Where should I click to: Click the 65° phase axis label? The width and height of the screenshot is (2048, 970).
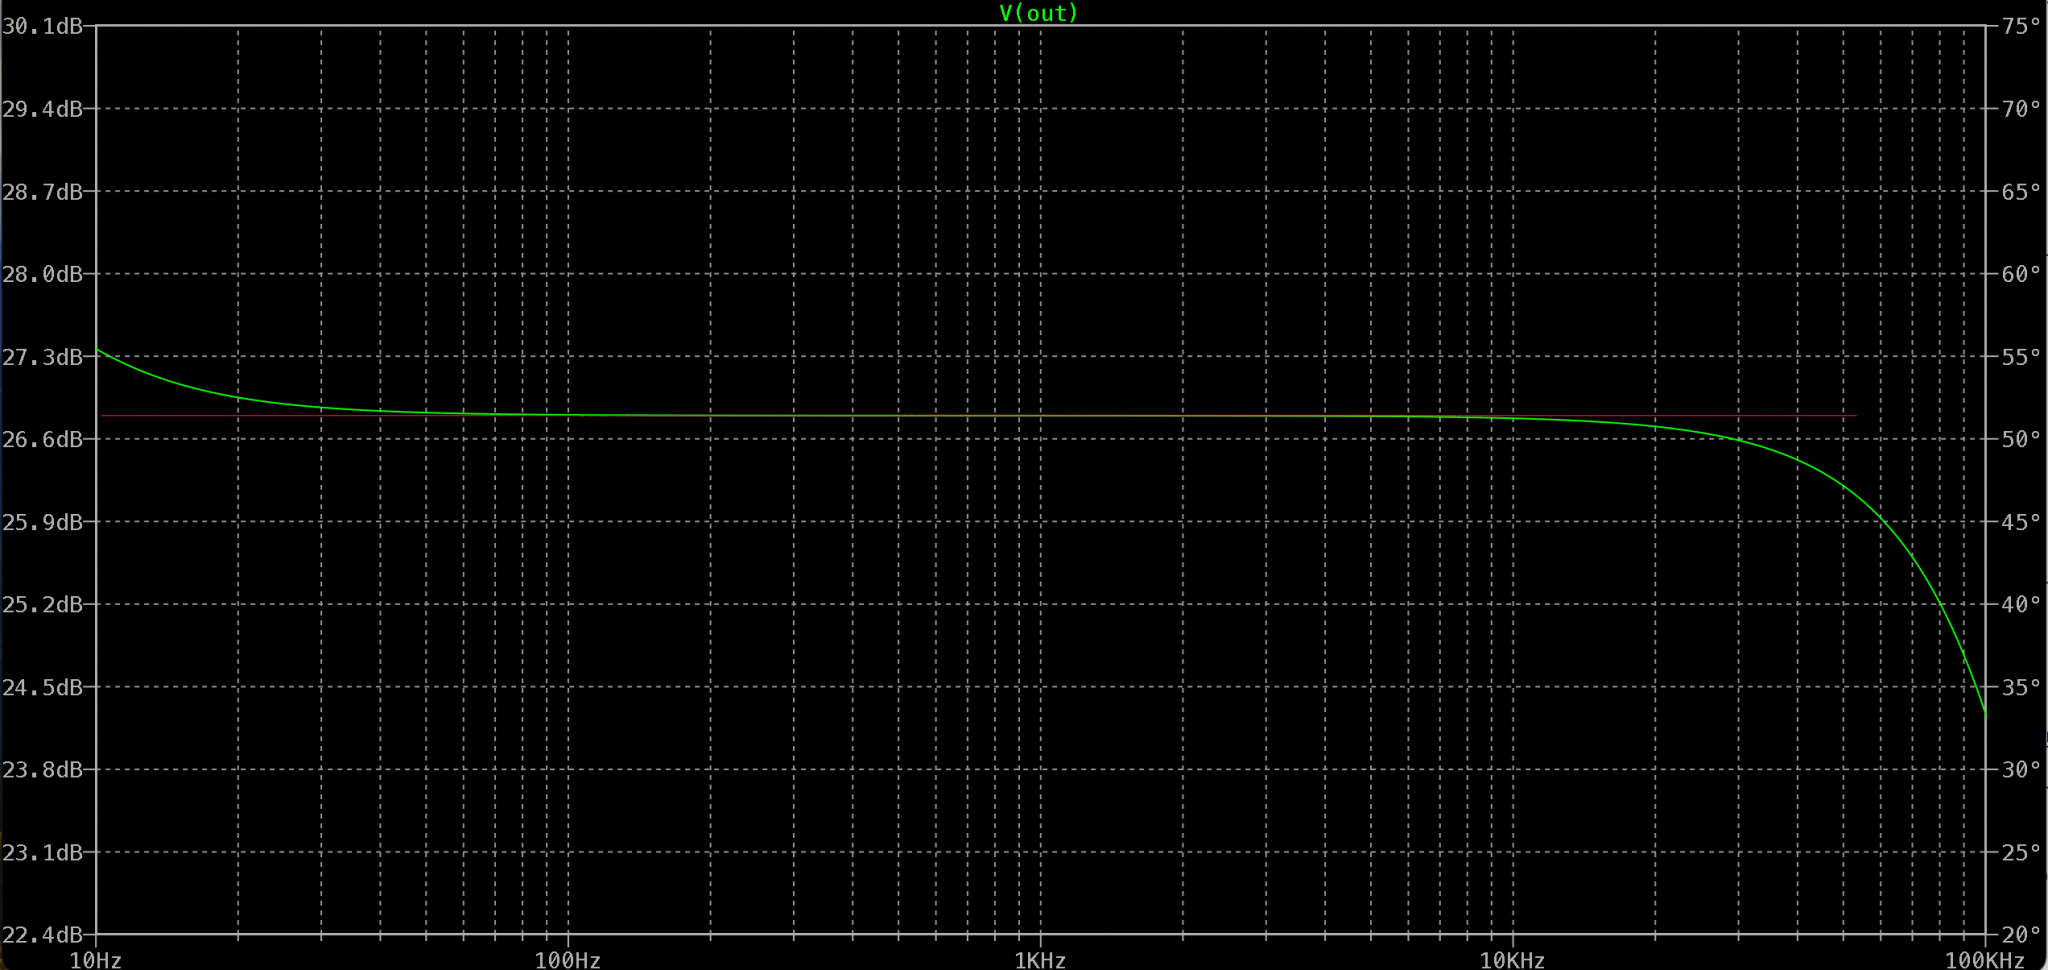2021,192
